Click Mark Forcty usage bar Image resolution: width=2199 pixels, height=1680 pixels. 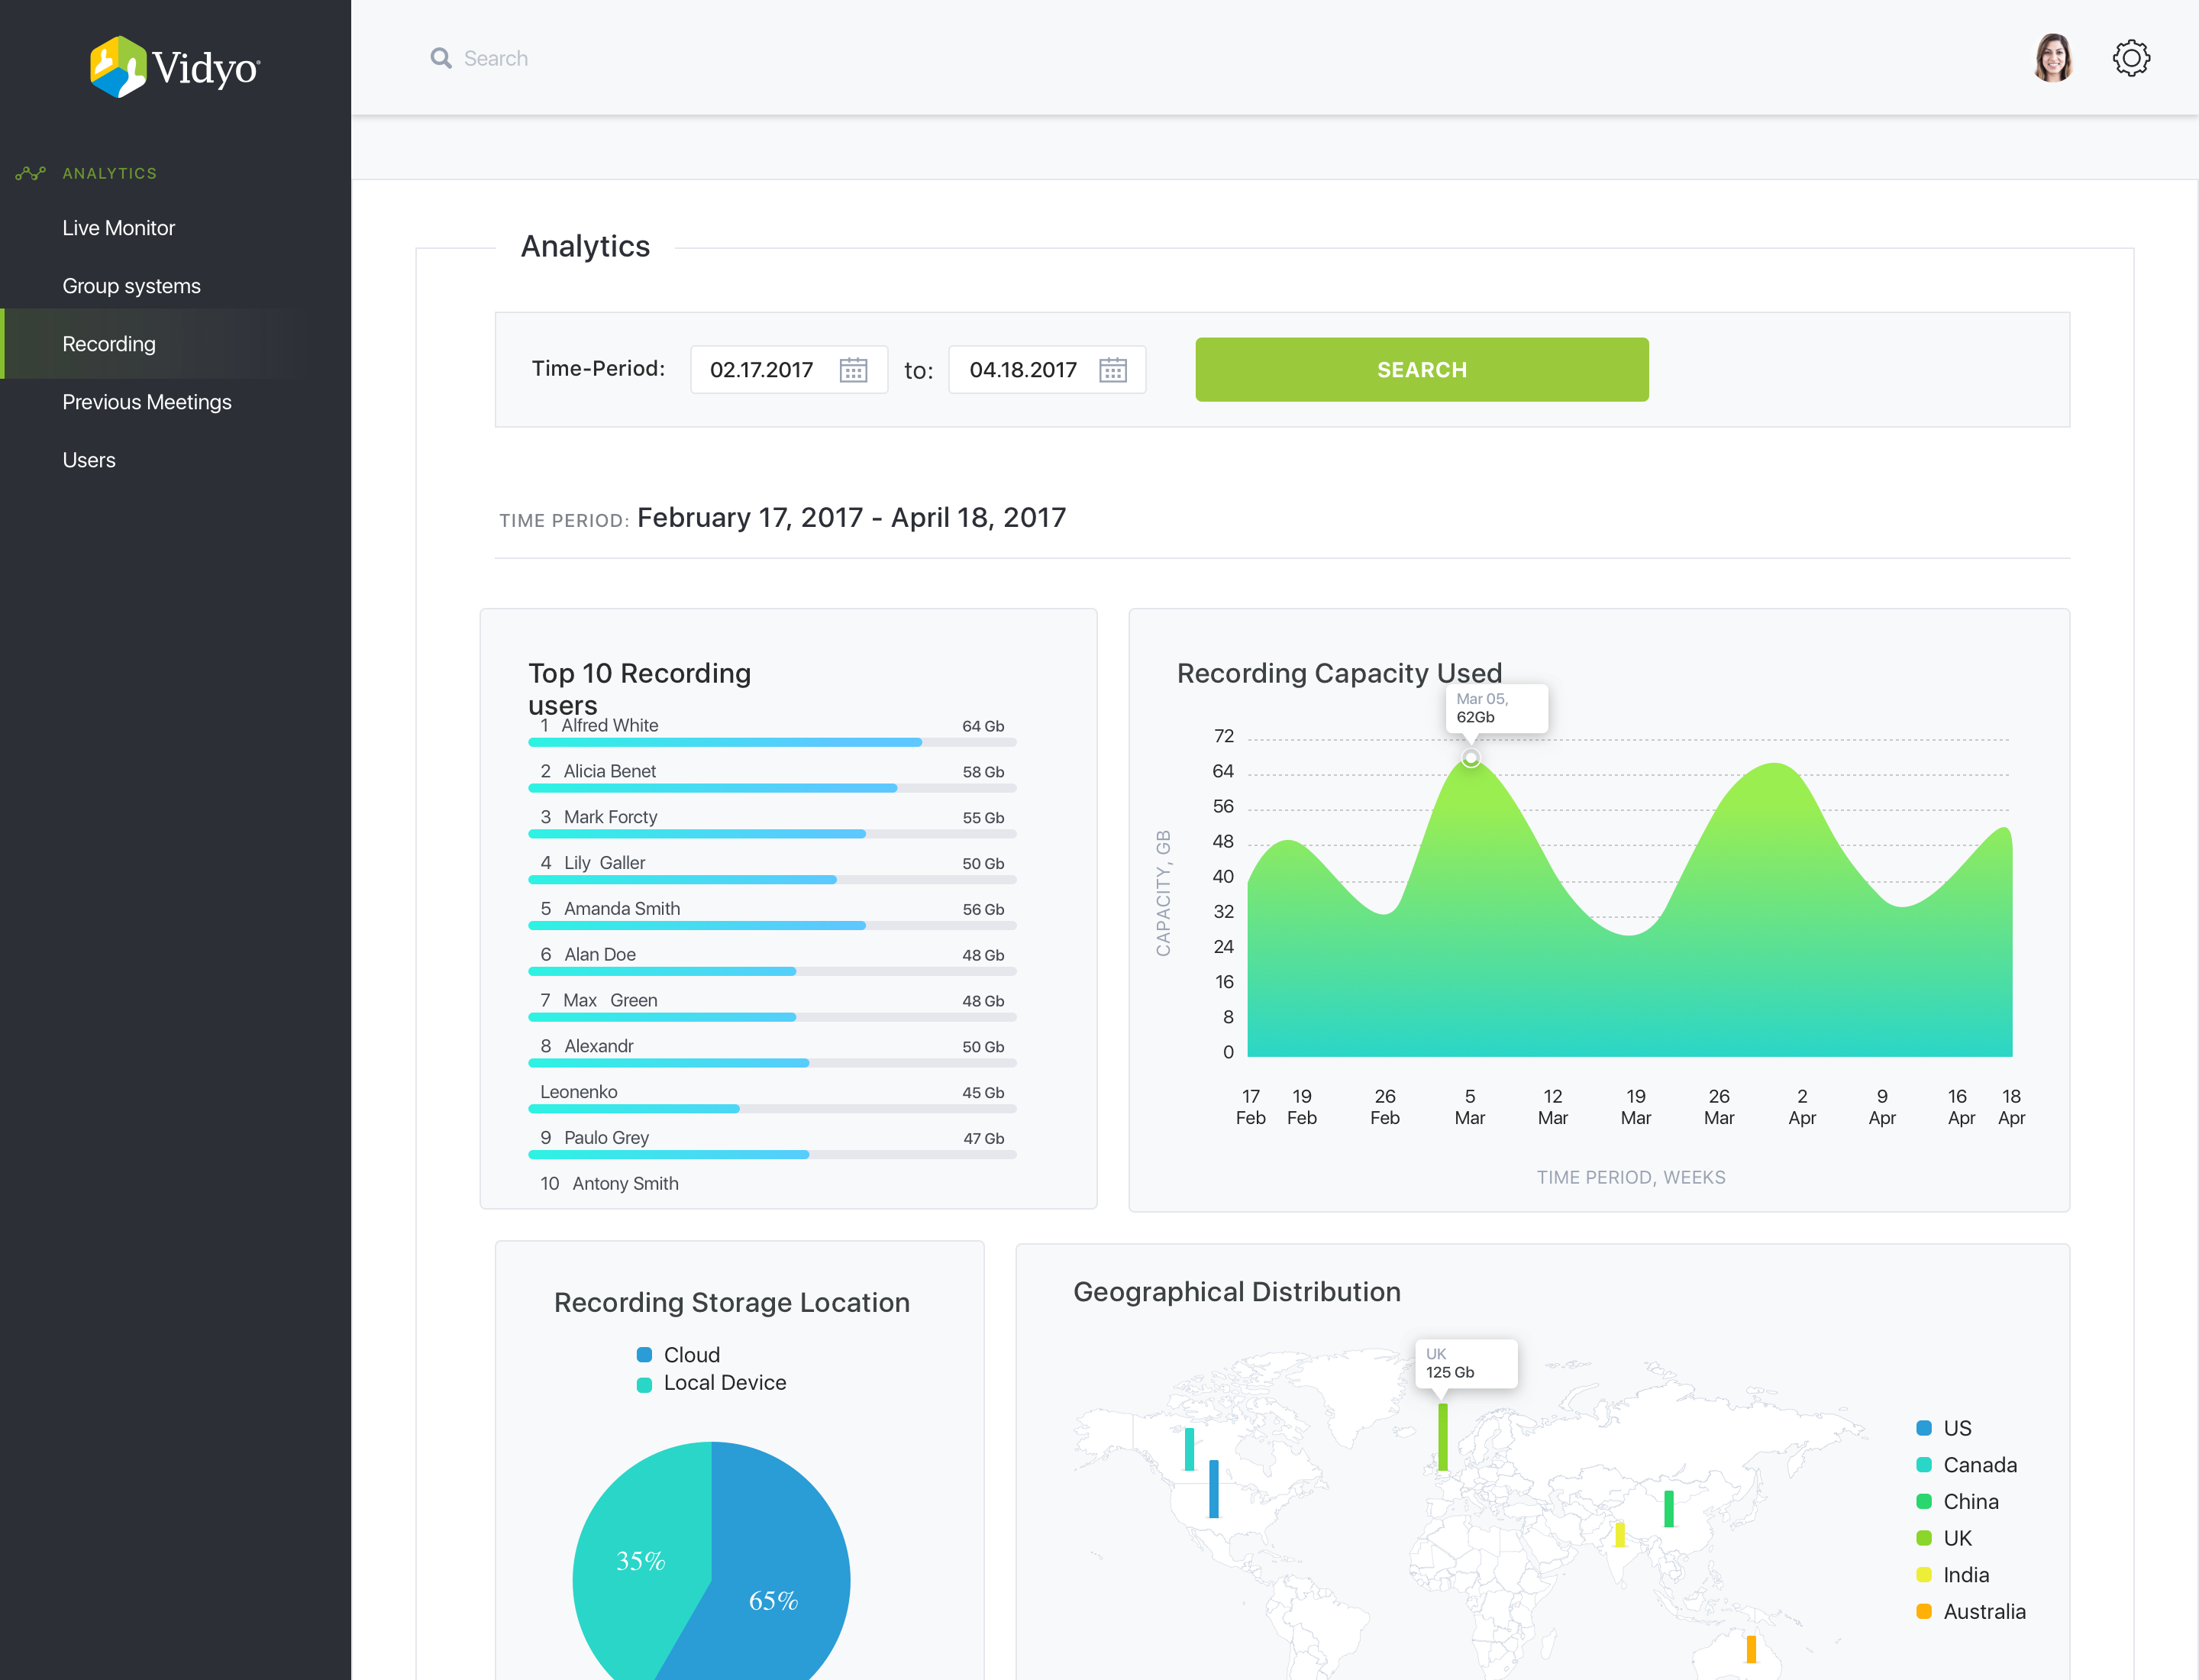tap(772, 834)
